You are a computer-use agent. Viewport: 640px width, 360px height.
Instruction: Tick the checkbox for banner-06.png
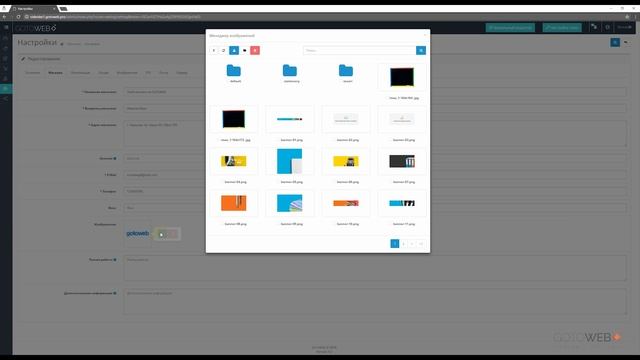(x=334, y=182)
